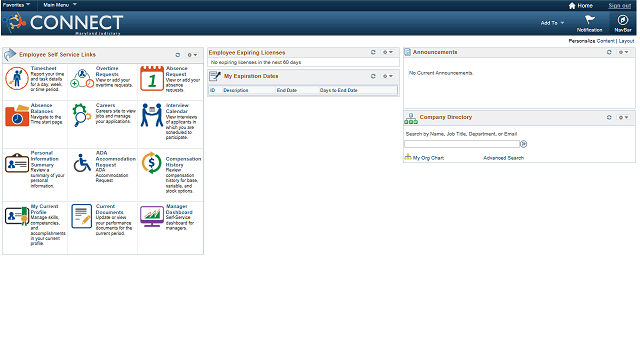Click the Interview Calendar link text
This screenshot has height=360, width=640.
(x=177, y=108)
